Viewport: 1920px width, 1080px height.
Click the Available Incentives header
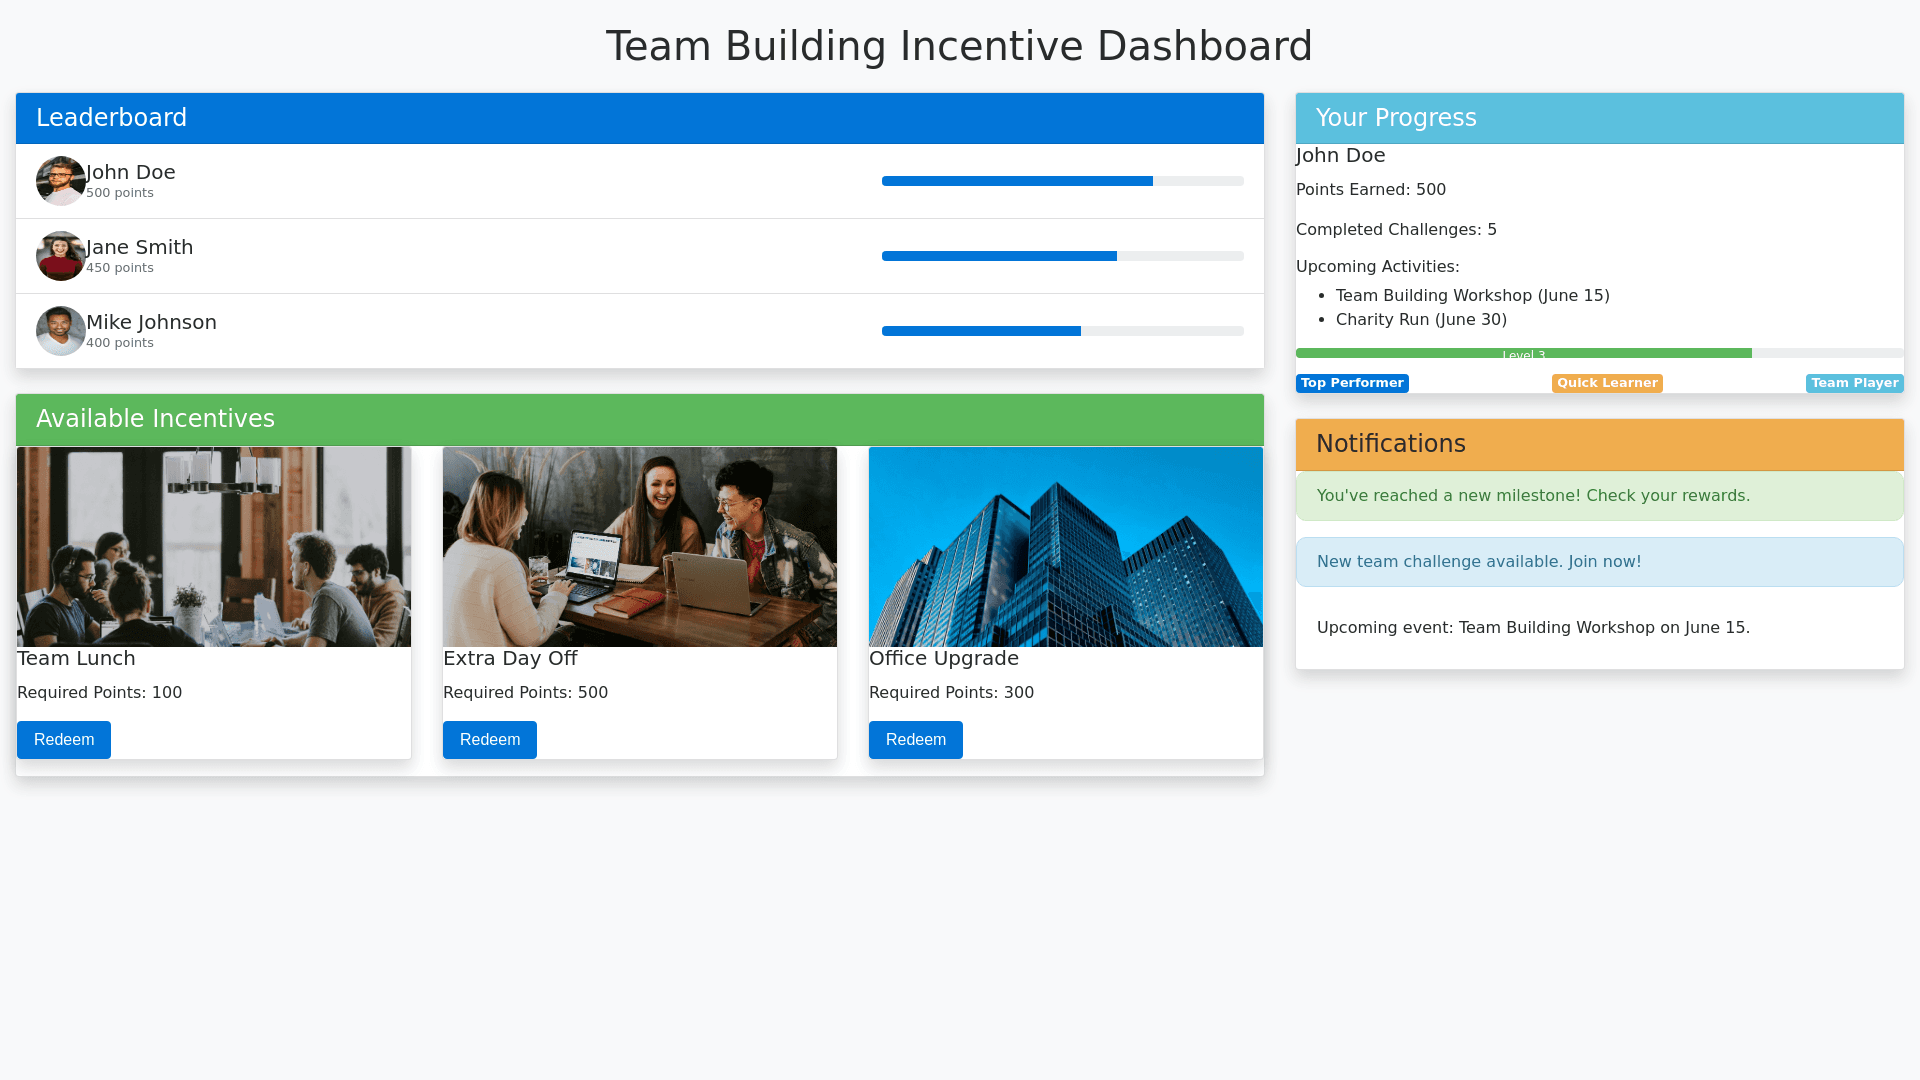point(640,419)
